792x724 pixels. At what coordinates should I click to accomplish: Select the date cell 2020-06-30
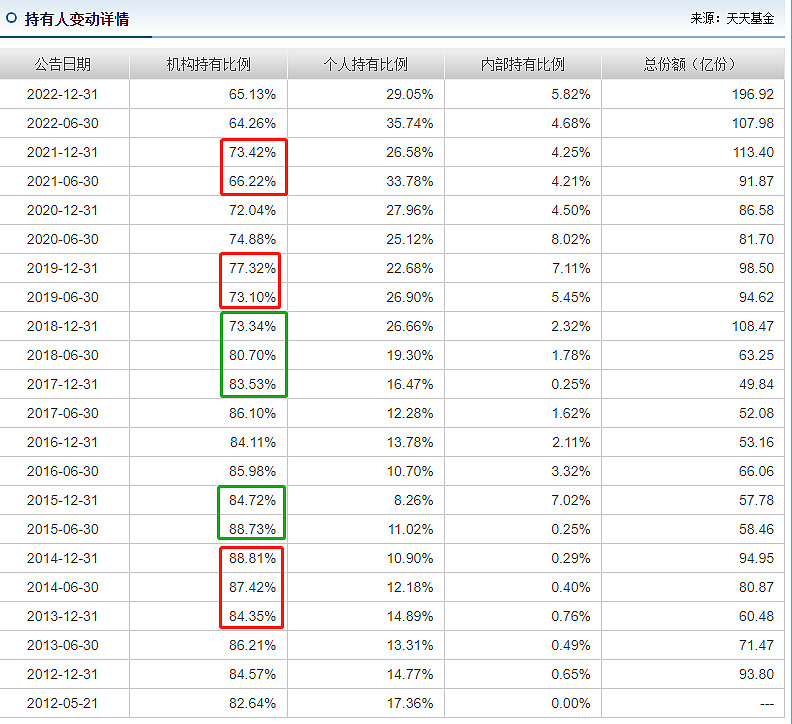63,239
